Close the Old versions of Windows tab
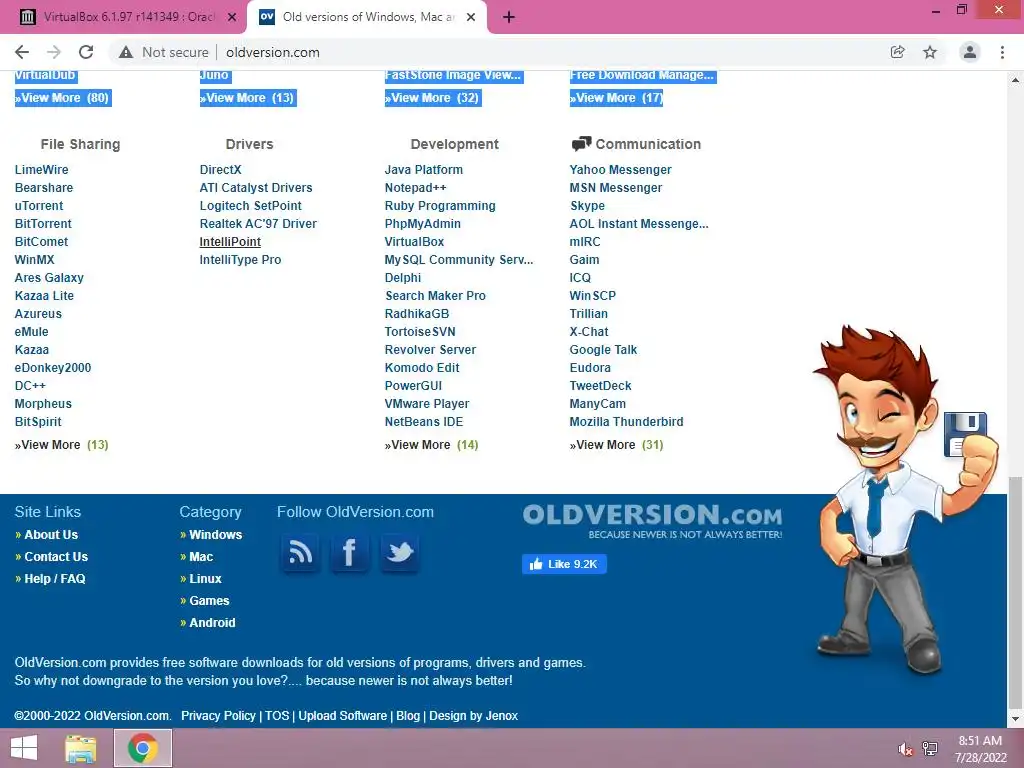Viewport: 1024px width, 768px height. (x=471, y=18)
